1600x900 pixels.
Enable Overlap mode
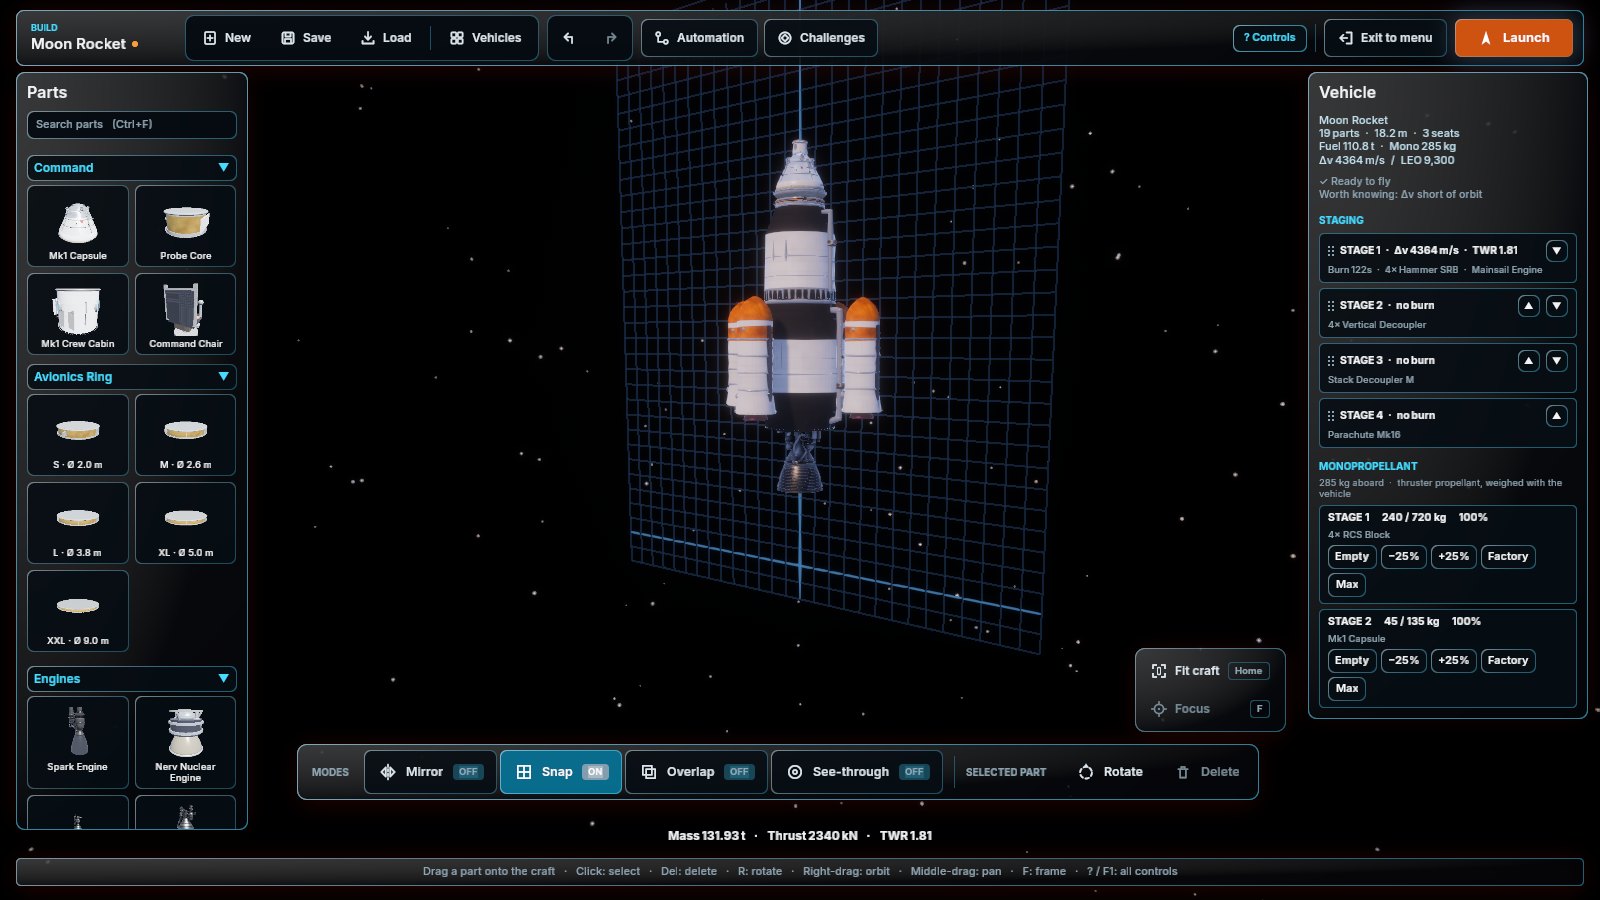pos(696,772)
